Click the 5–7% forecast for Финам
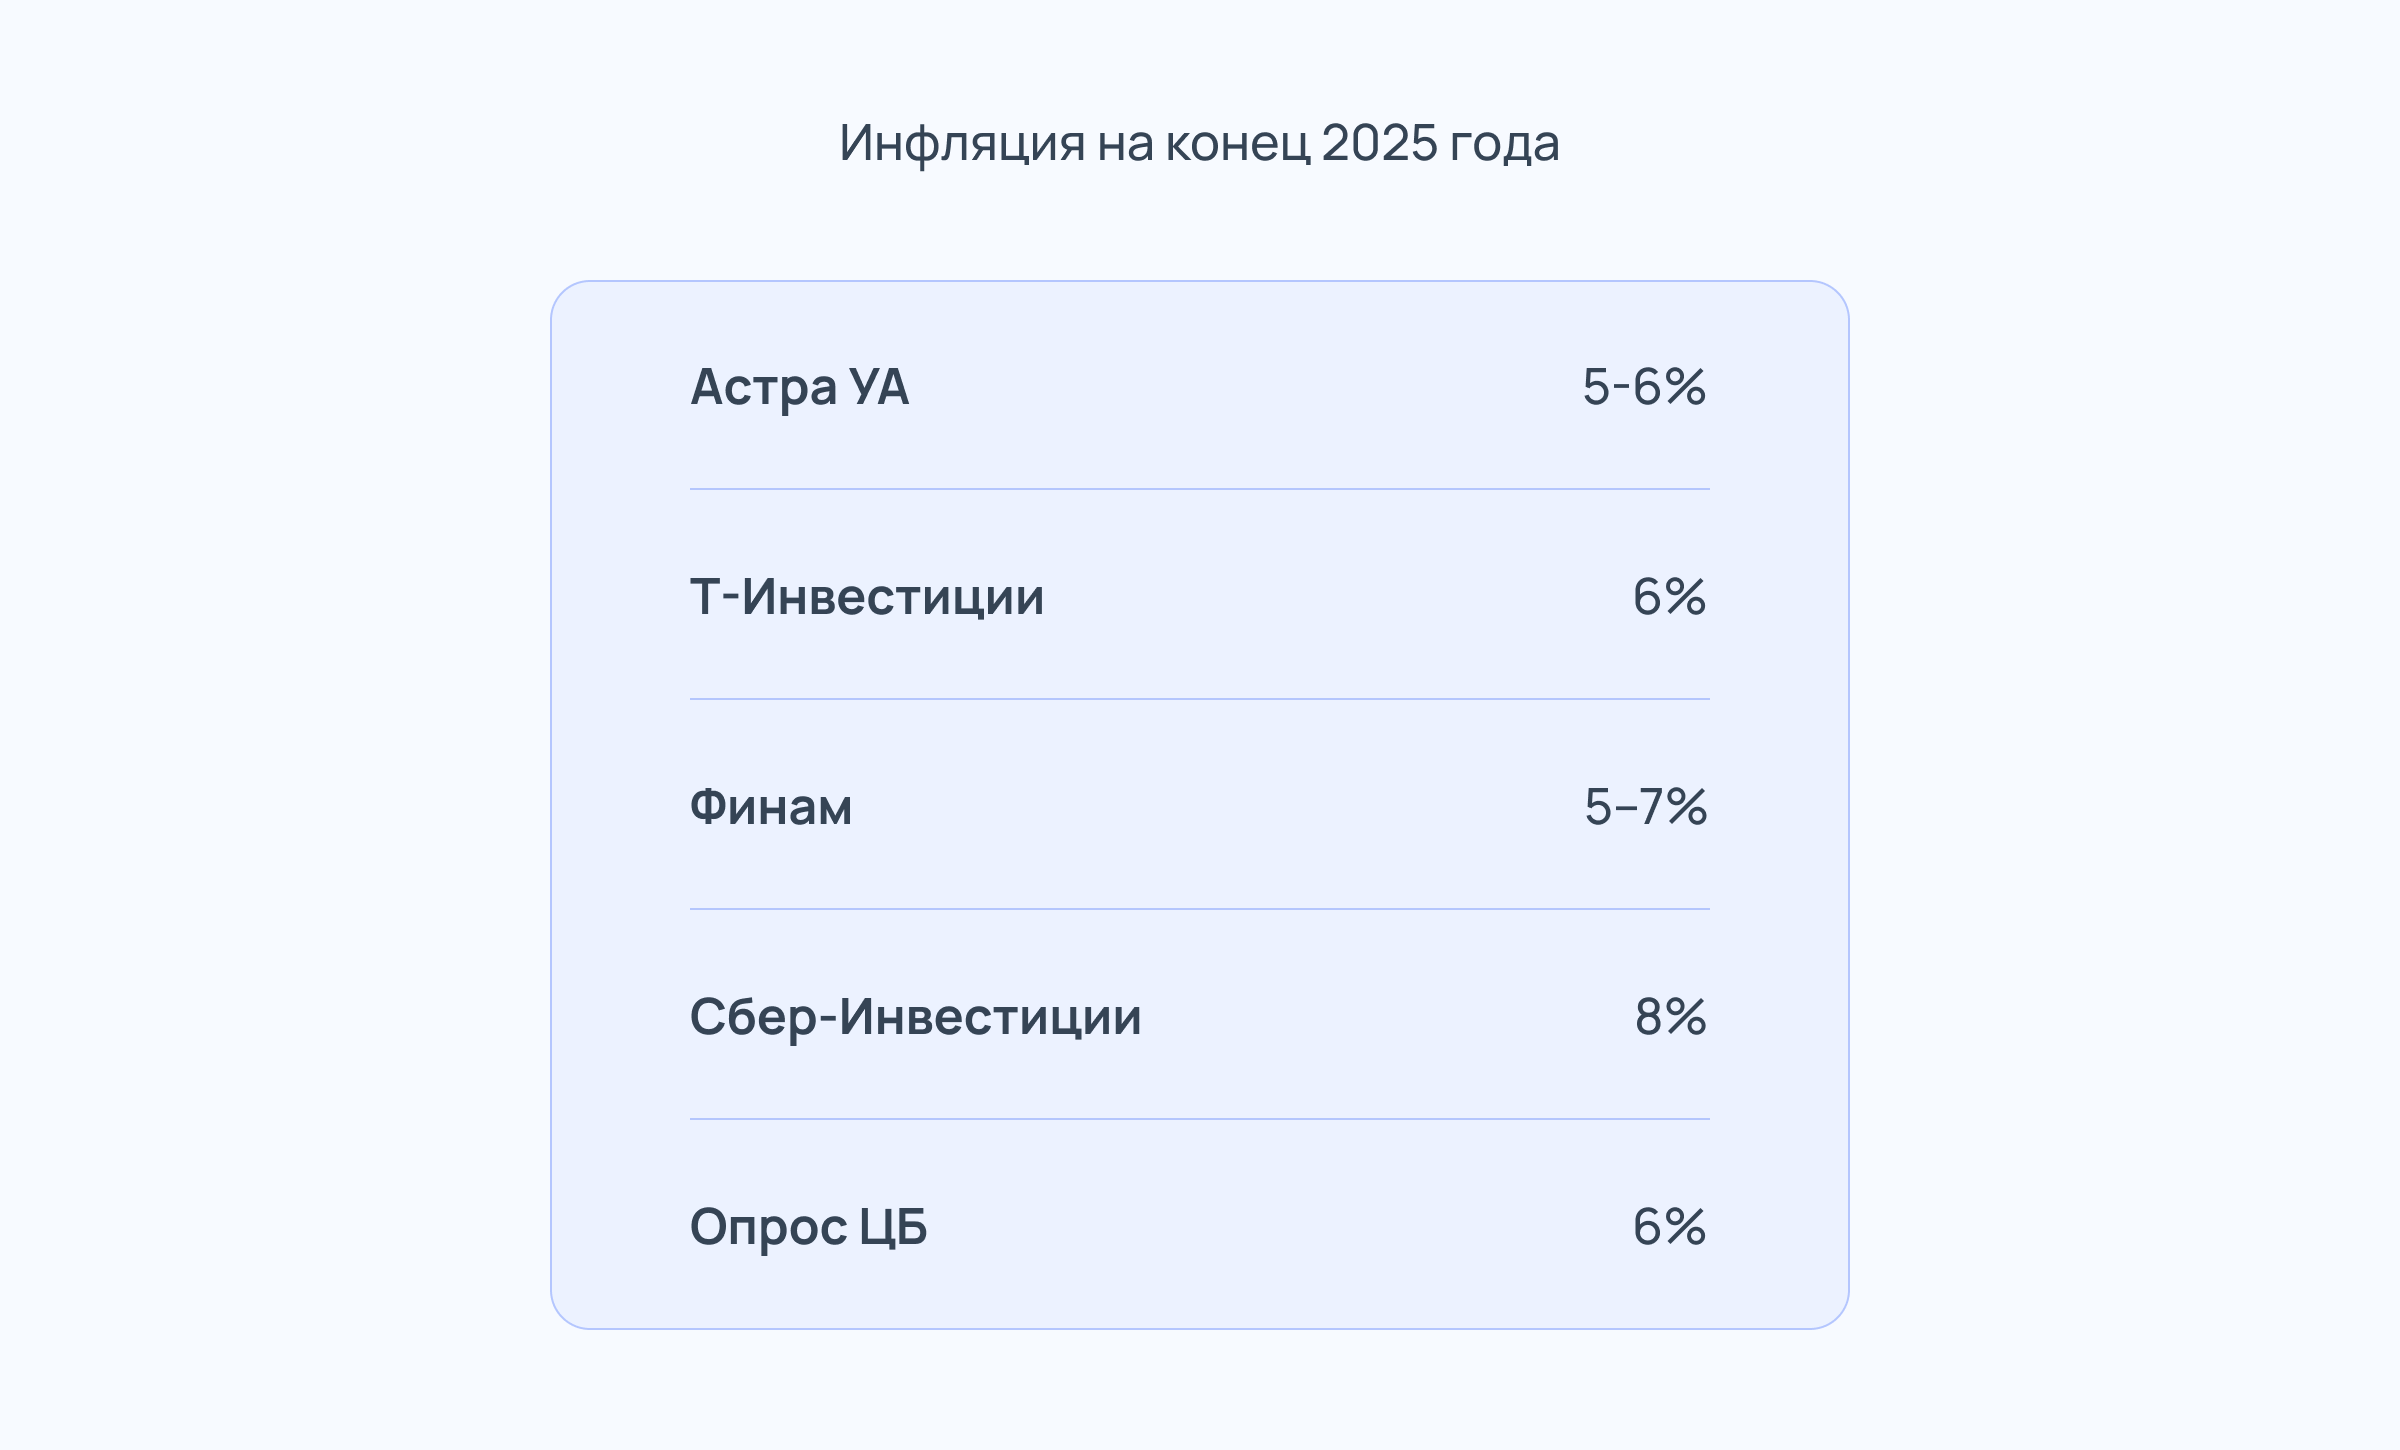This screenshot has width=2400, height=1450. coord(1646,807)
